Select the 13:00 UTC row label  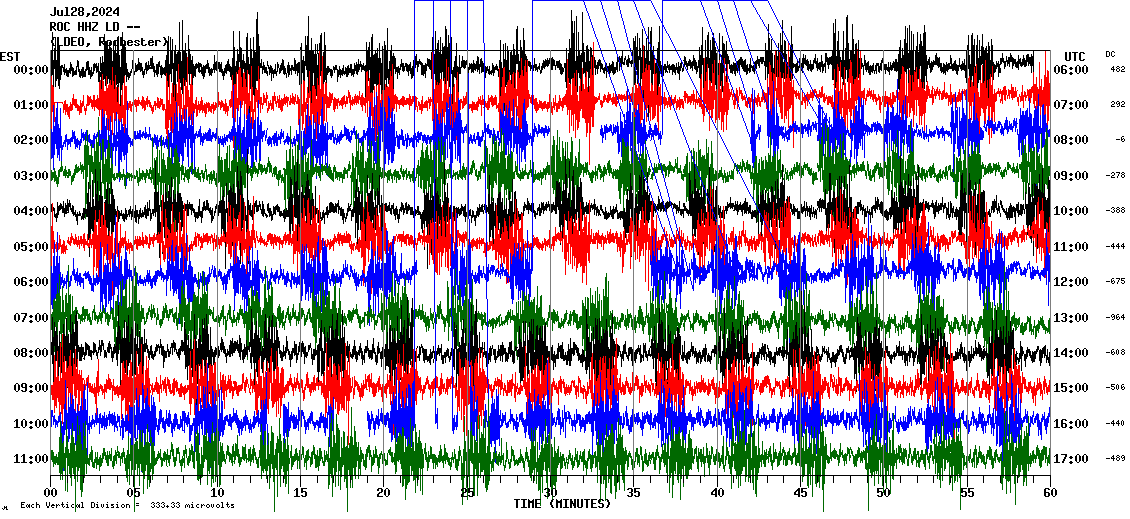pyautogui.click(x=1079, y=317)
